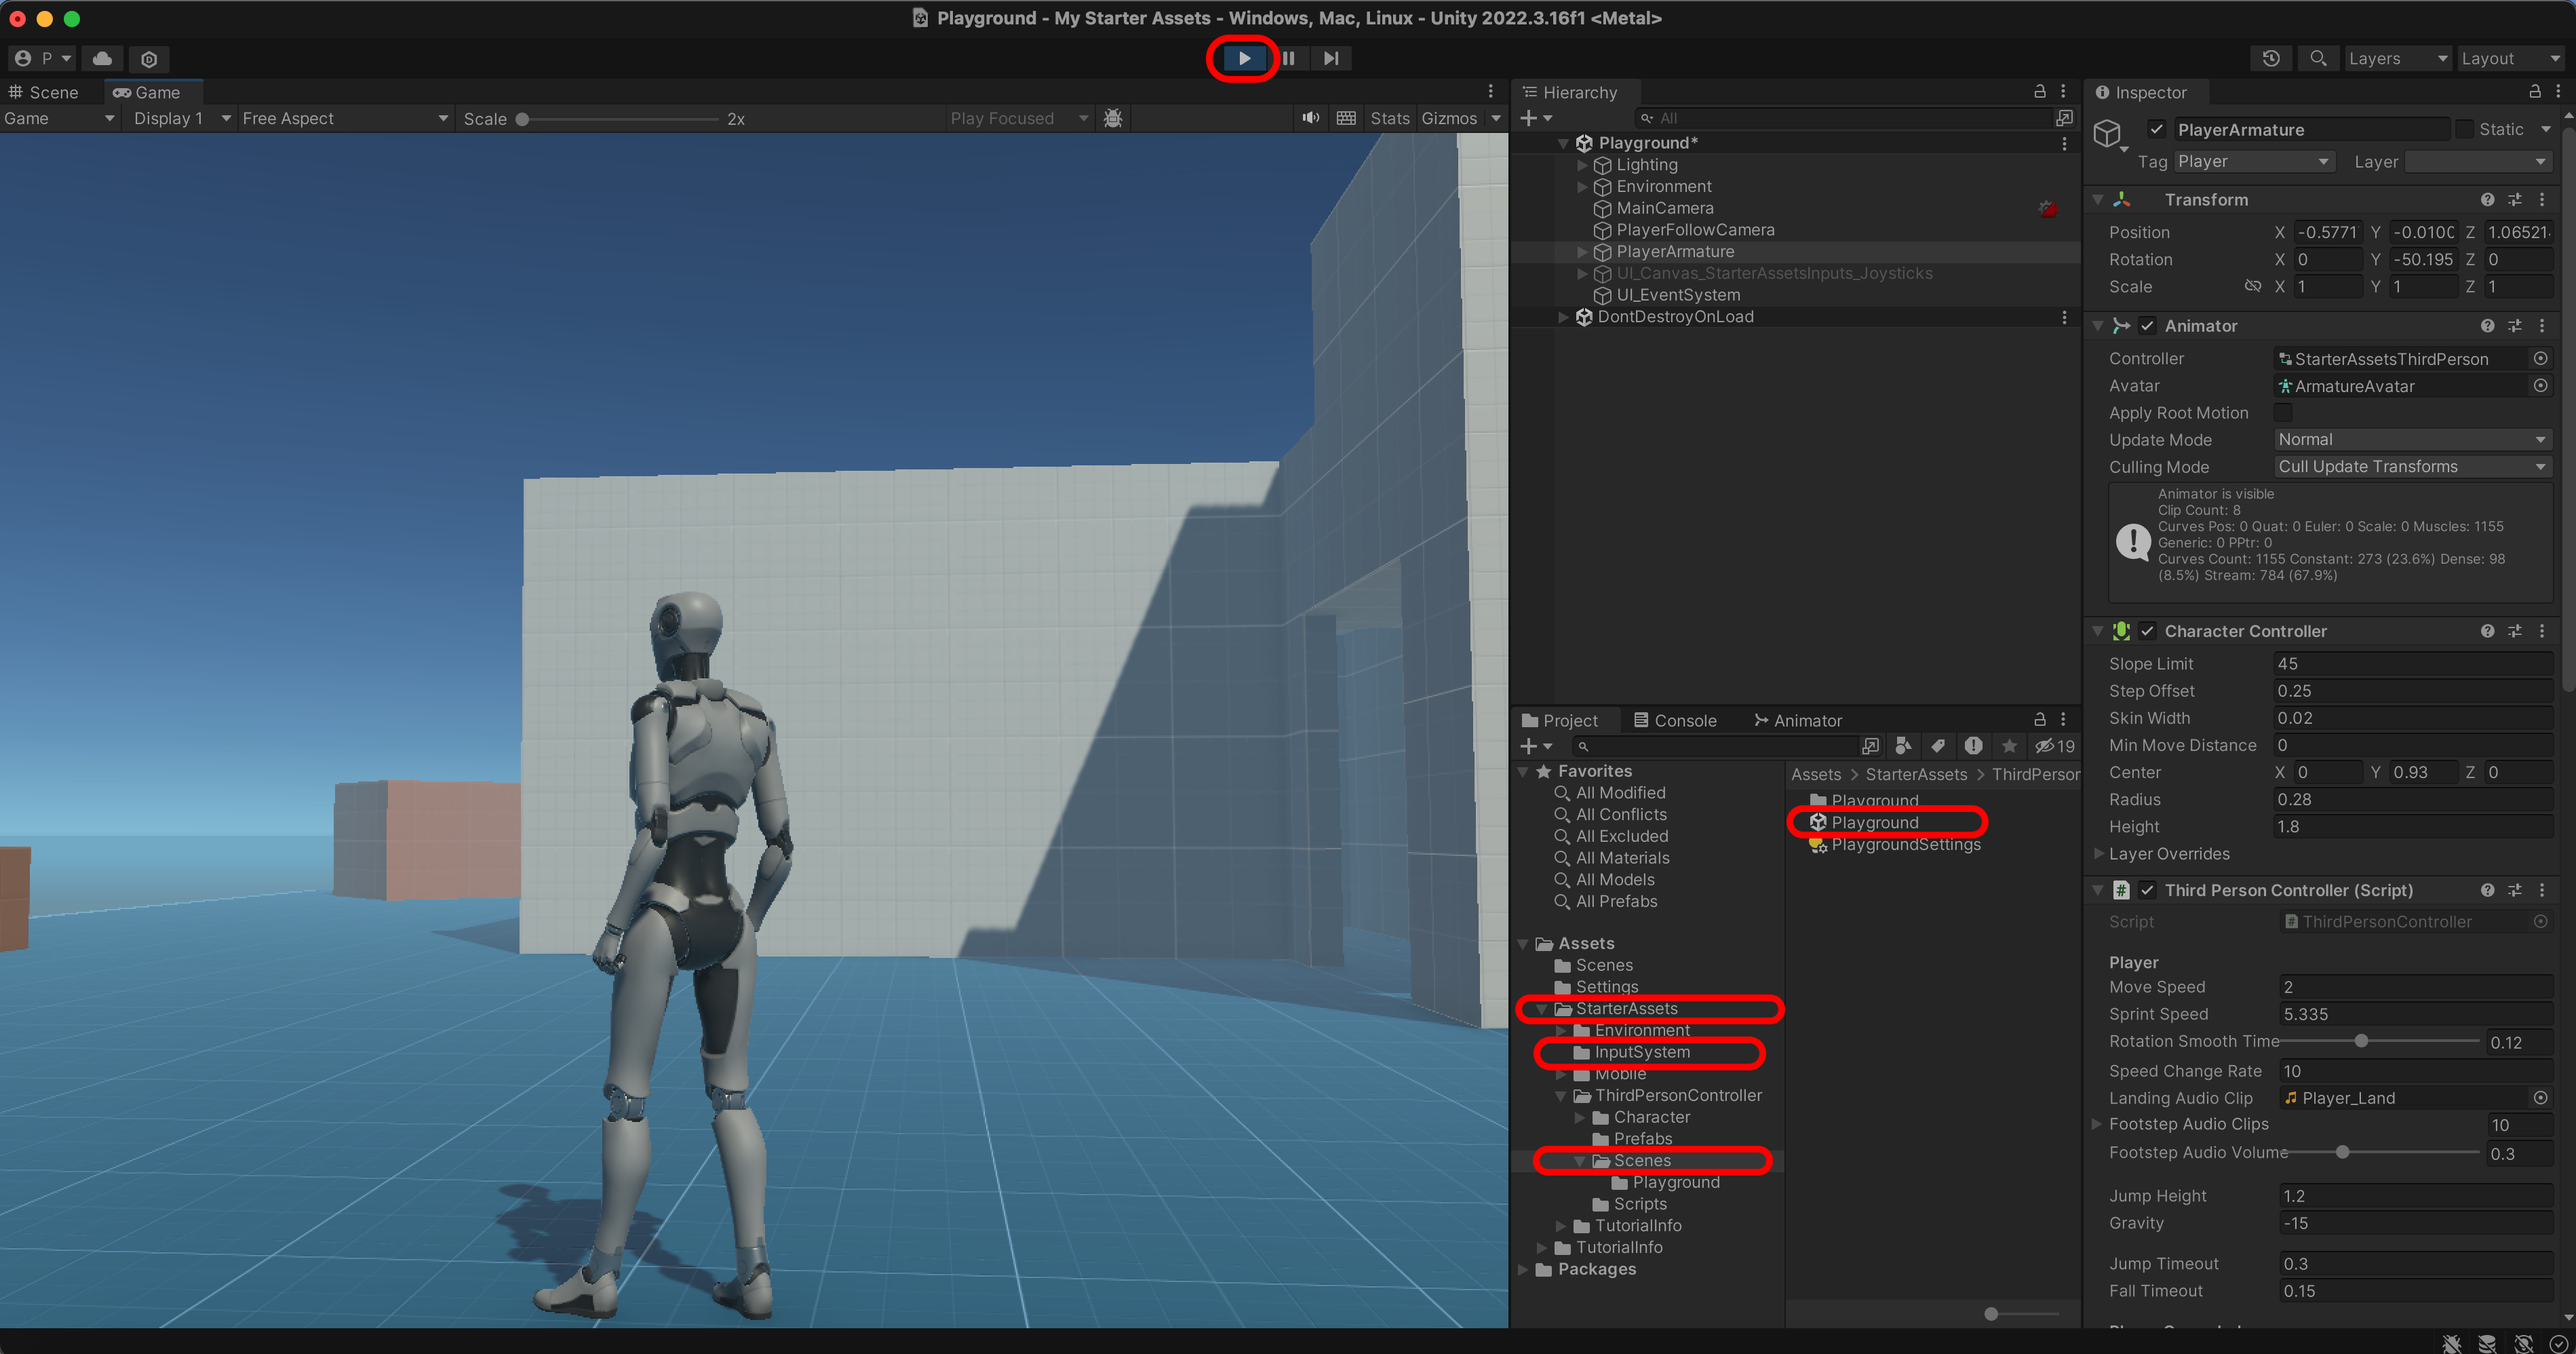Switch to the Console tab
The image size is (2576, 1354).
1675,720
